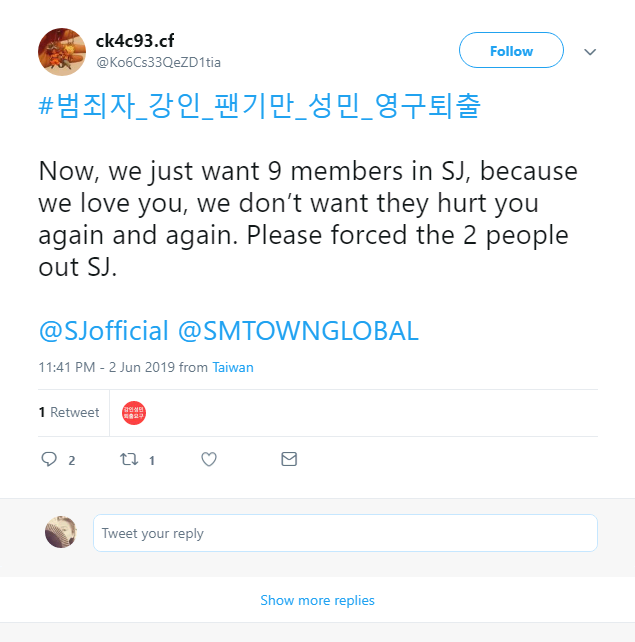Image resolution: width=635 pixels, height=642 pixels.
Task: Retweet this tweet using the retweet icon
Action: (128, 460)
